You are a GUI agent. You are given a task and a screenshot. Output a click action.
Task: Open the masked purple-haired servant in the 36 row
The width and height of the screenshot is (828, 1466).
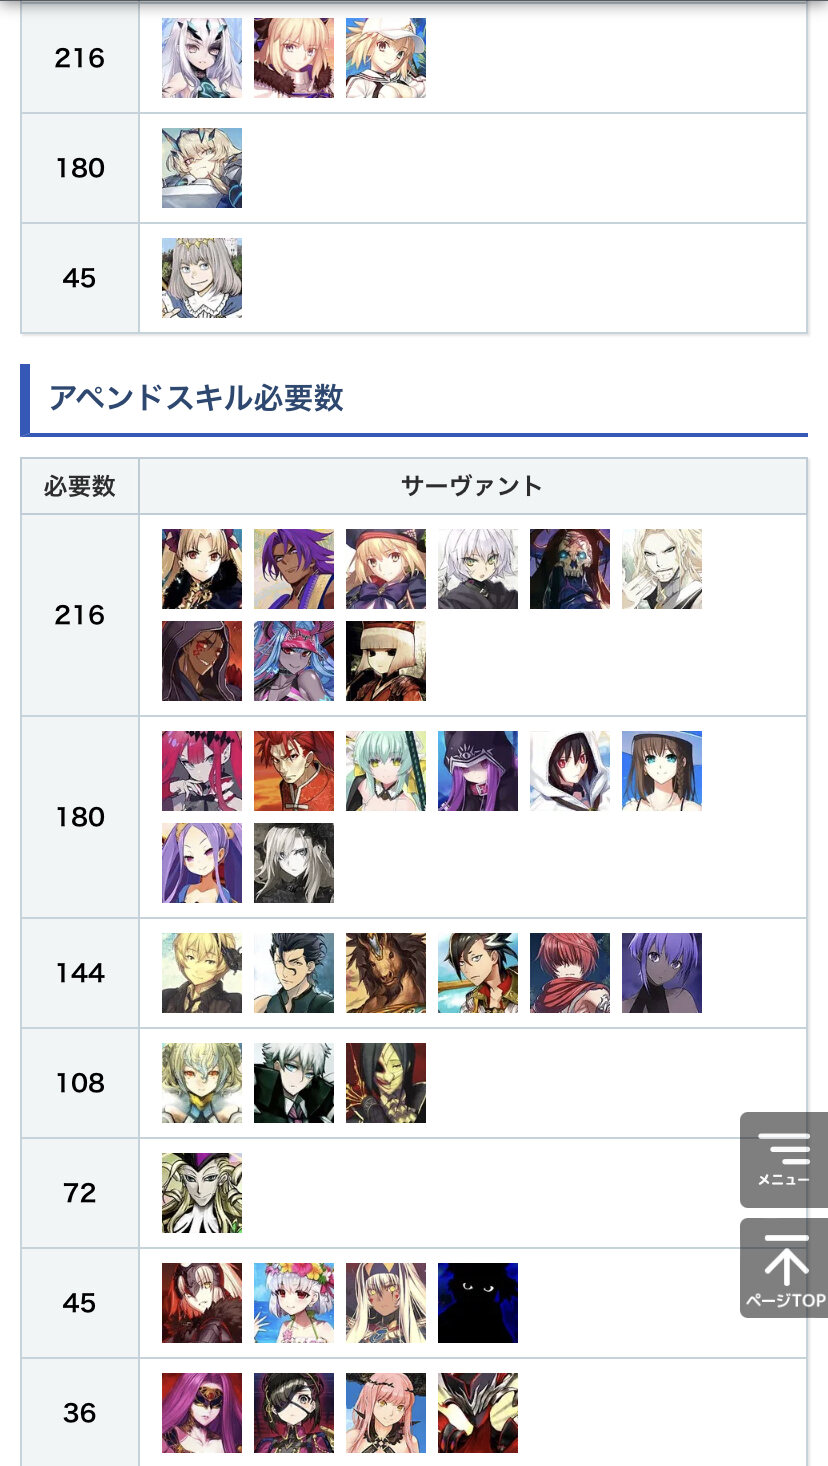point(202,1413)
